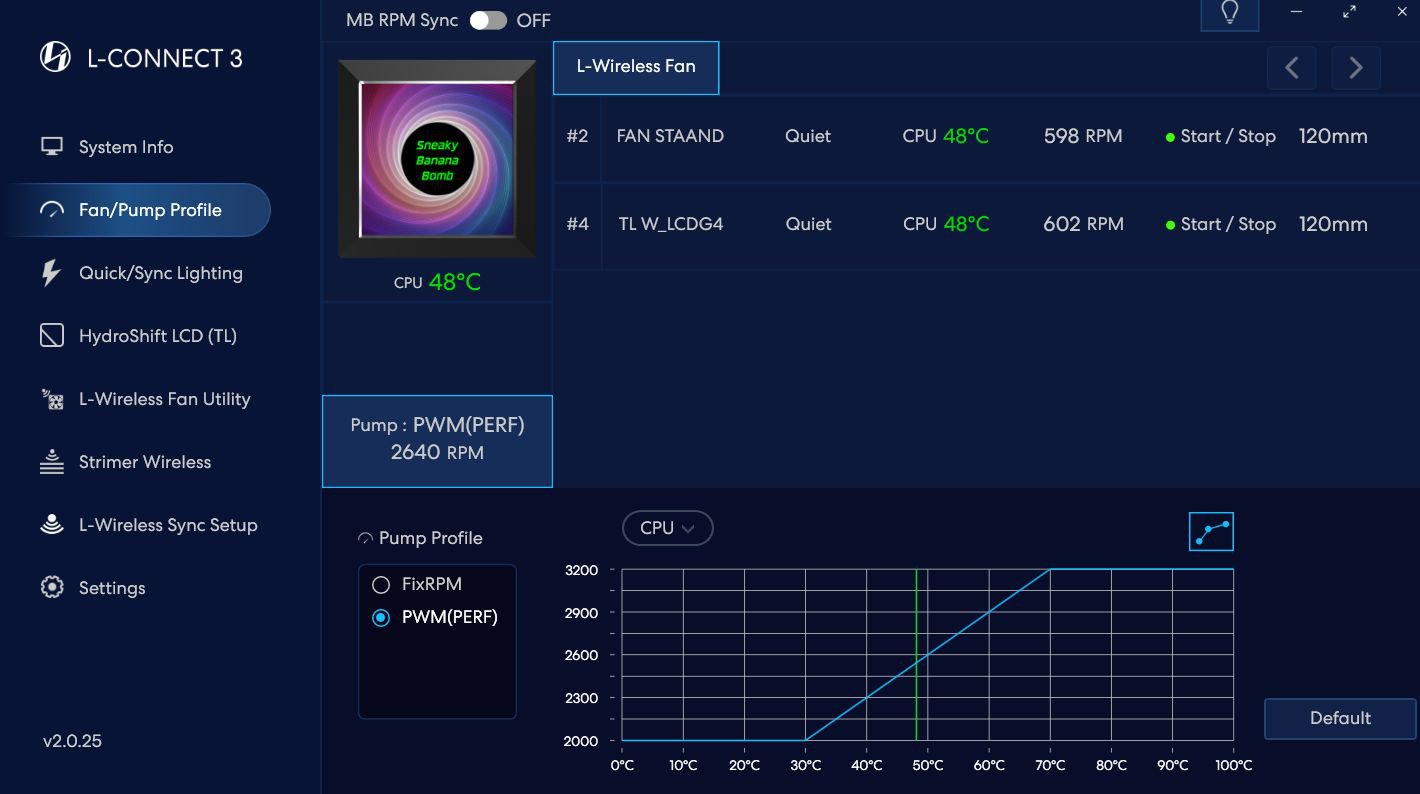
Task: Select the FixRPM pump profile option
Action: point(416,584)
